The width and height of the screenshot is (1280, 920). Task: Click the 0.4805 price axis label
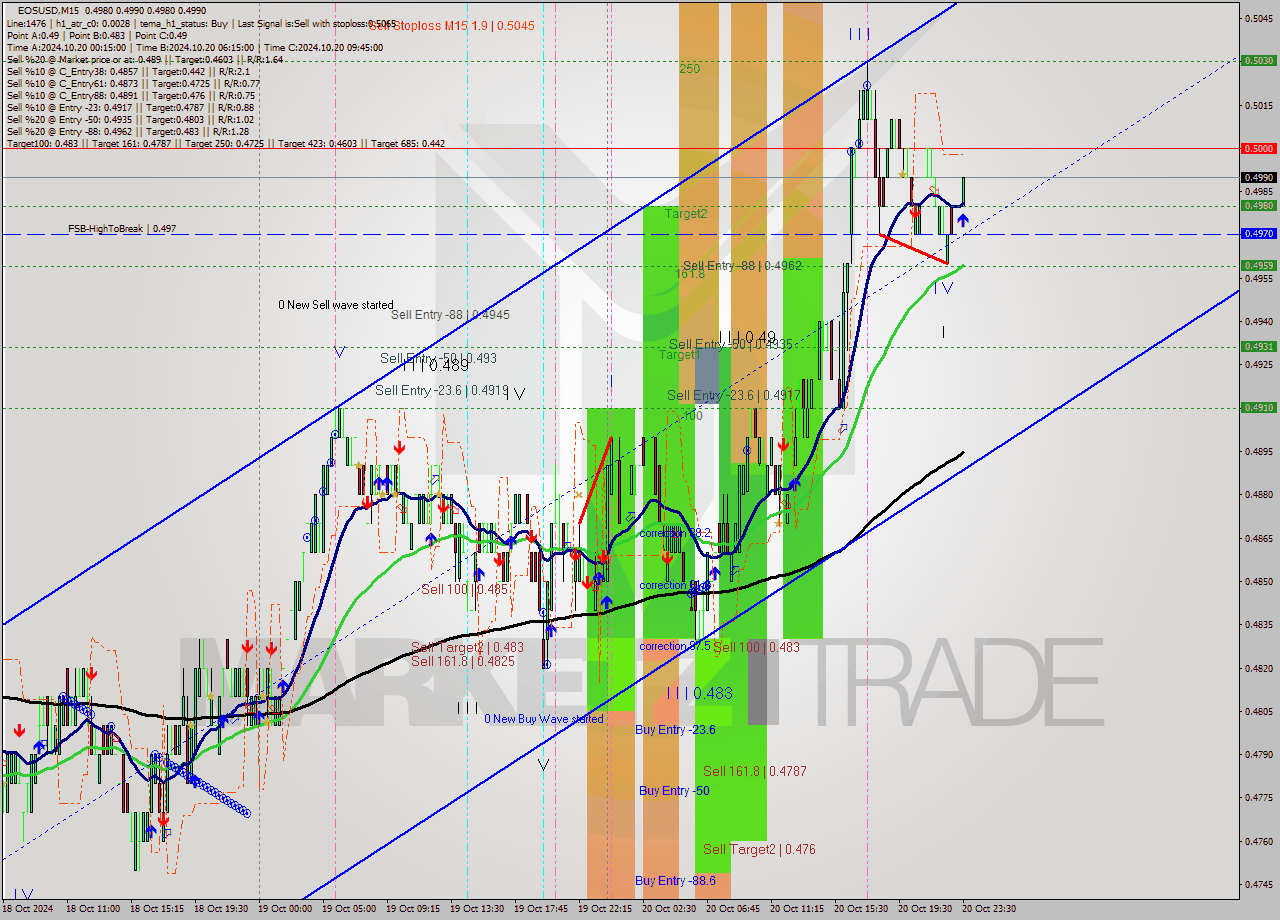[x=1258, y=711]
